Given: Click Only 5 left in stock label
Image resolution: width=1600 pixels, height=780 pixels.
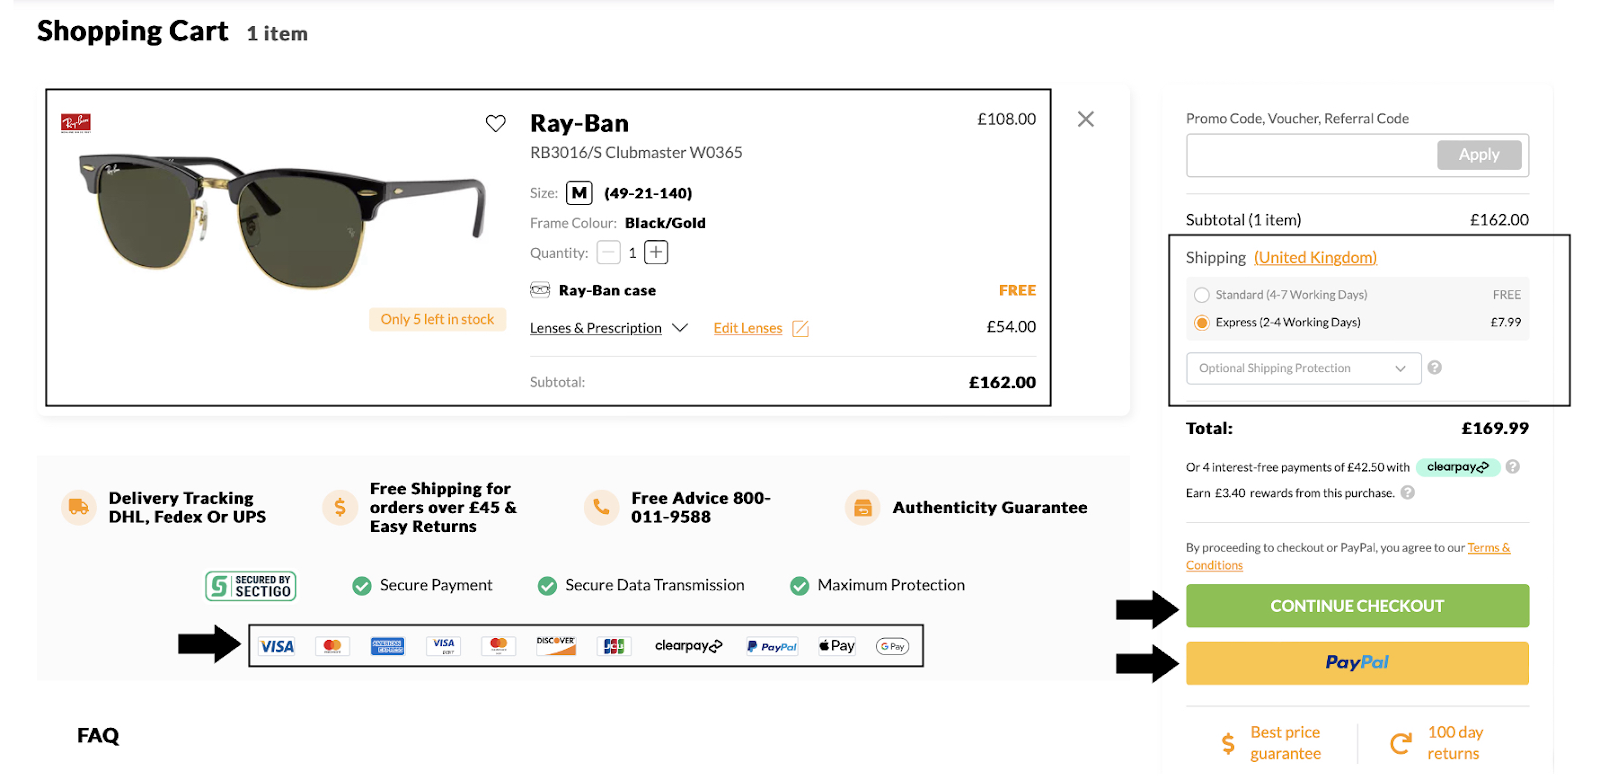Looking at the screenshot, I should coord(437,319).
